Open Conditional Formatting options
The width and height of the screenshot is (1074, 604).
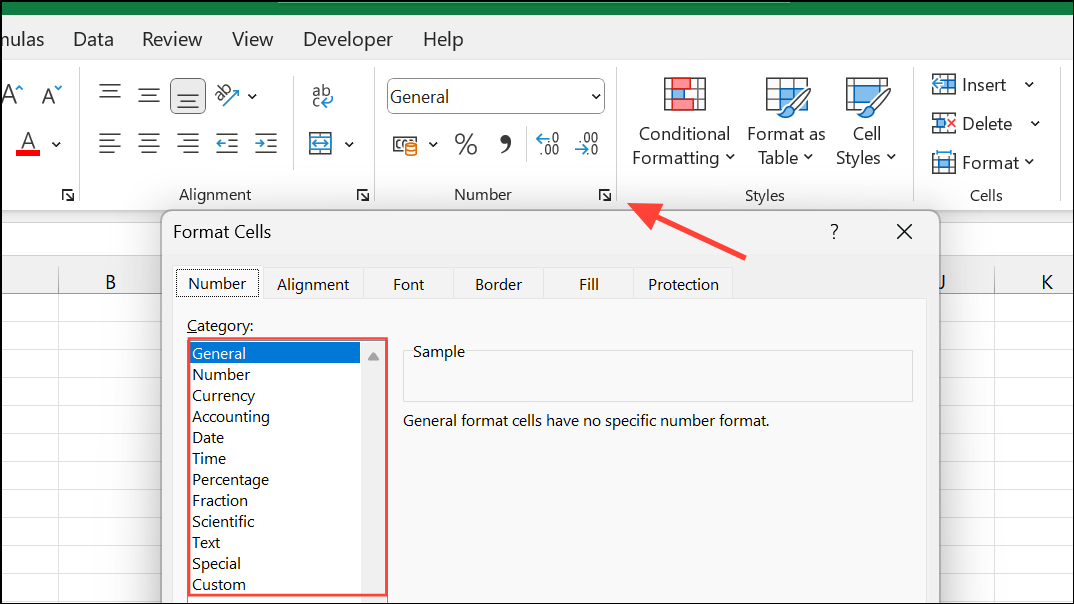click(683, 120)
